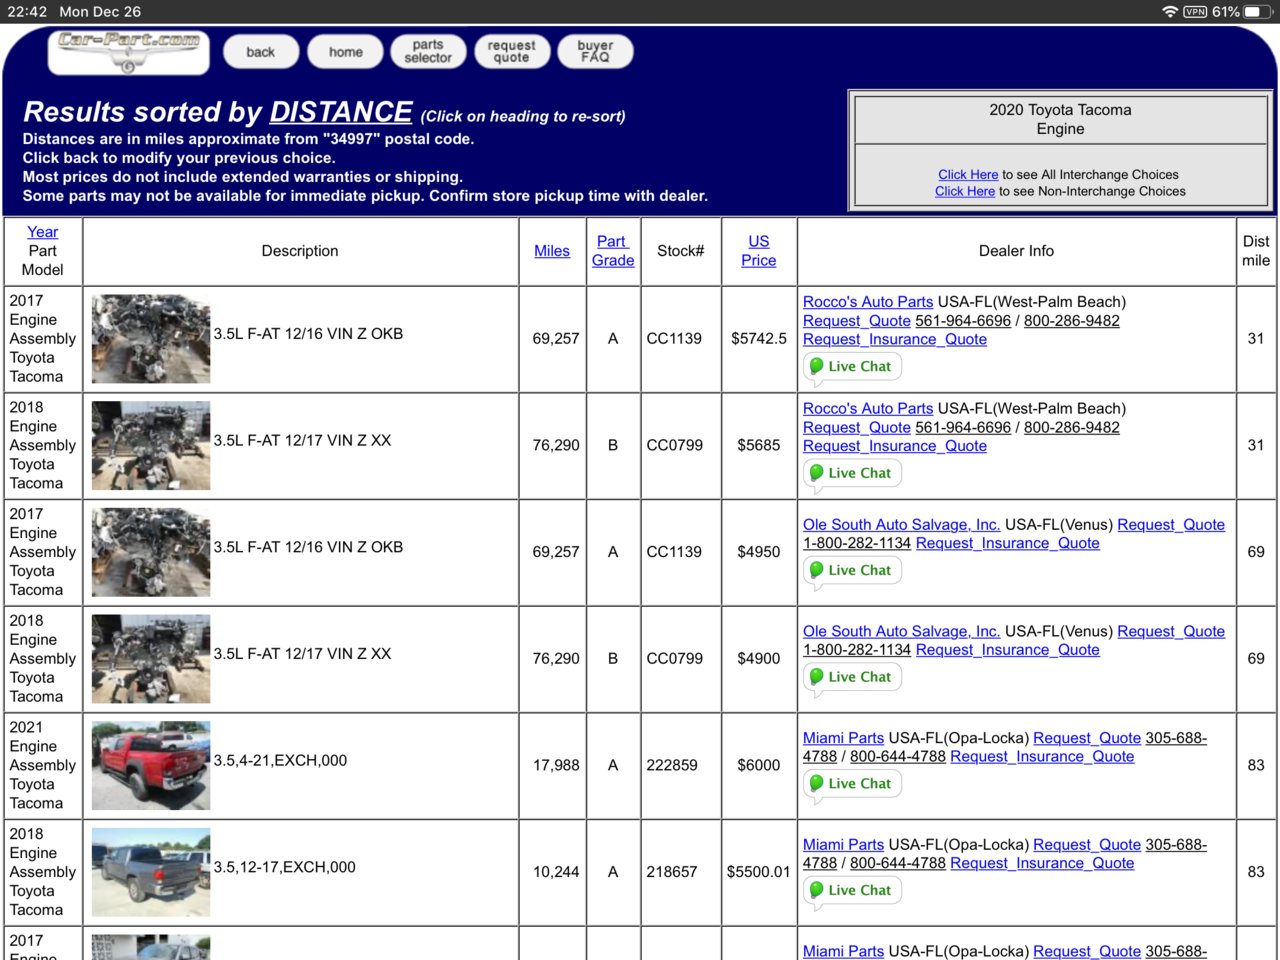The image size is (1280, 960).
Task: Start Live Chat in $5500.01 Miami Parts row
Action: click(853, 891)
